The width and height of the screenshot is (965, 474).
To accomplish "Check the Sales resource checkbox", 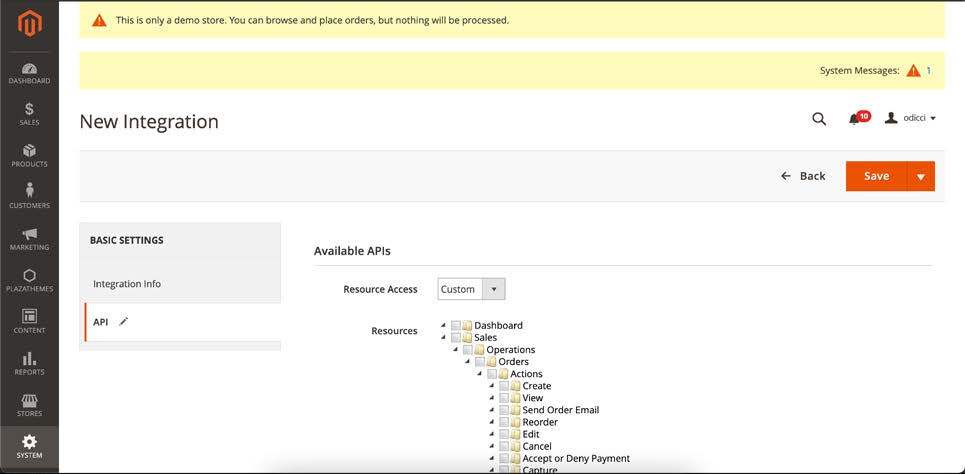I will [456, 338].
